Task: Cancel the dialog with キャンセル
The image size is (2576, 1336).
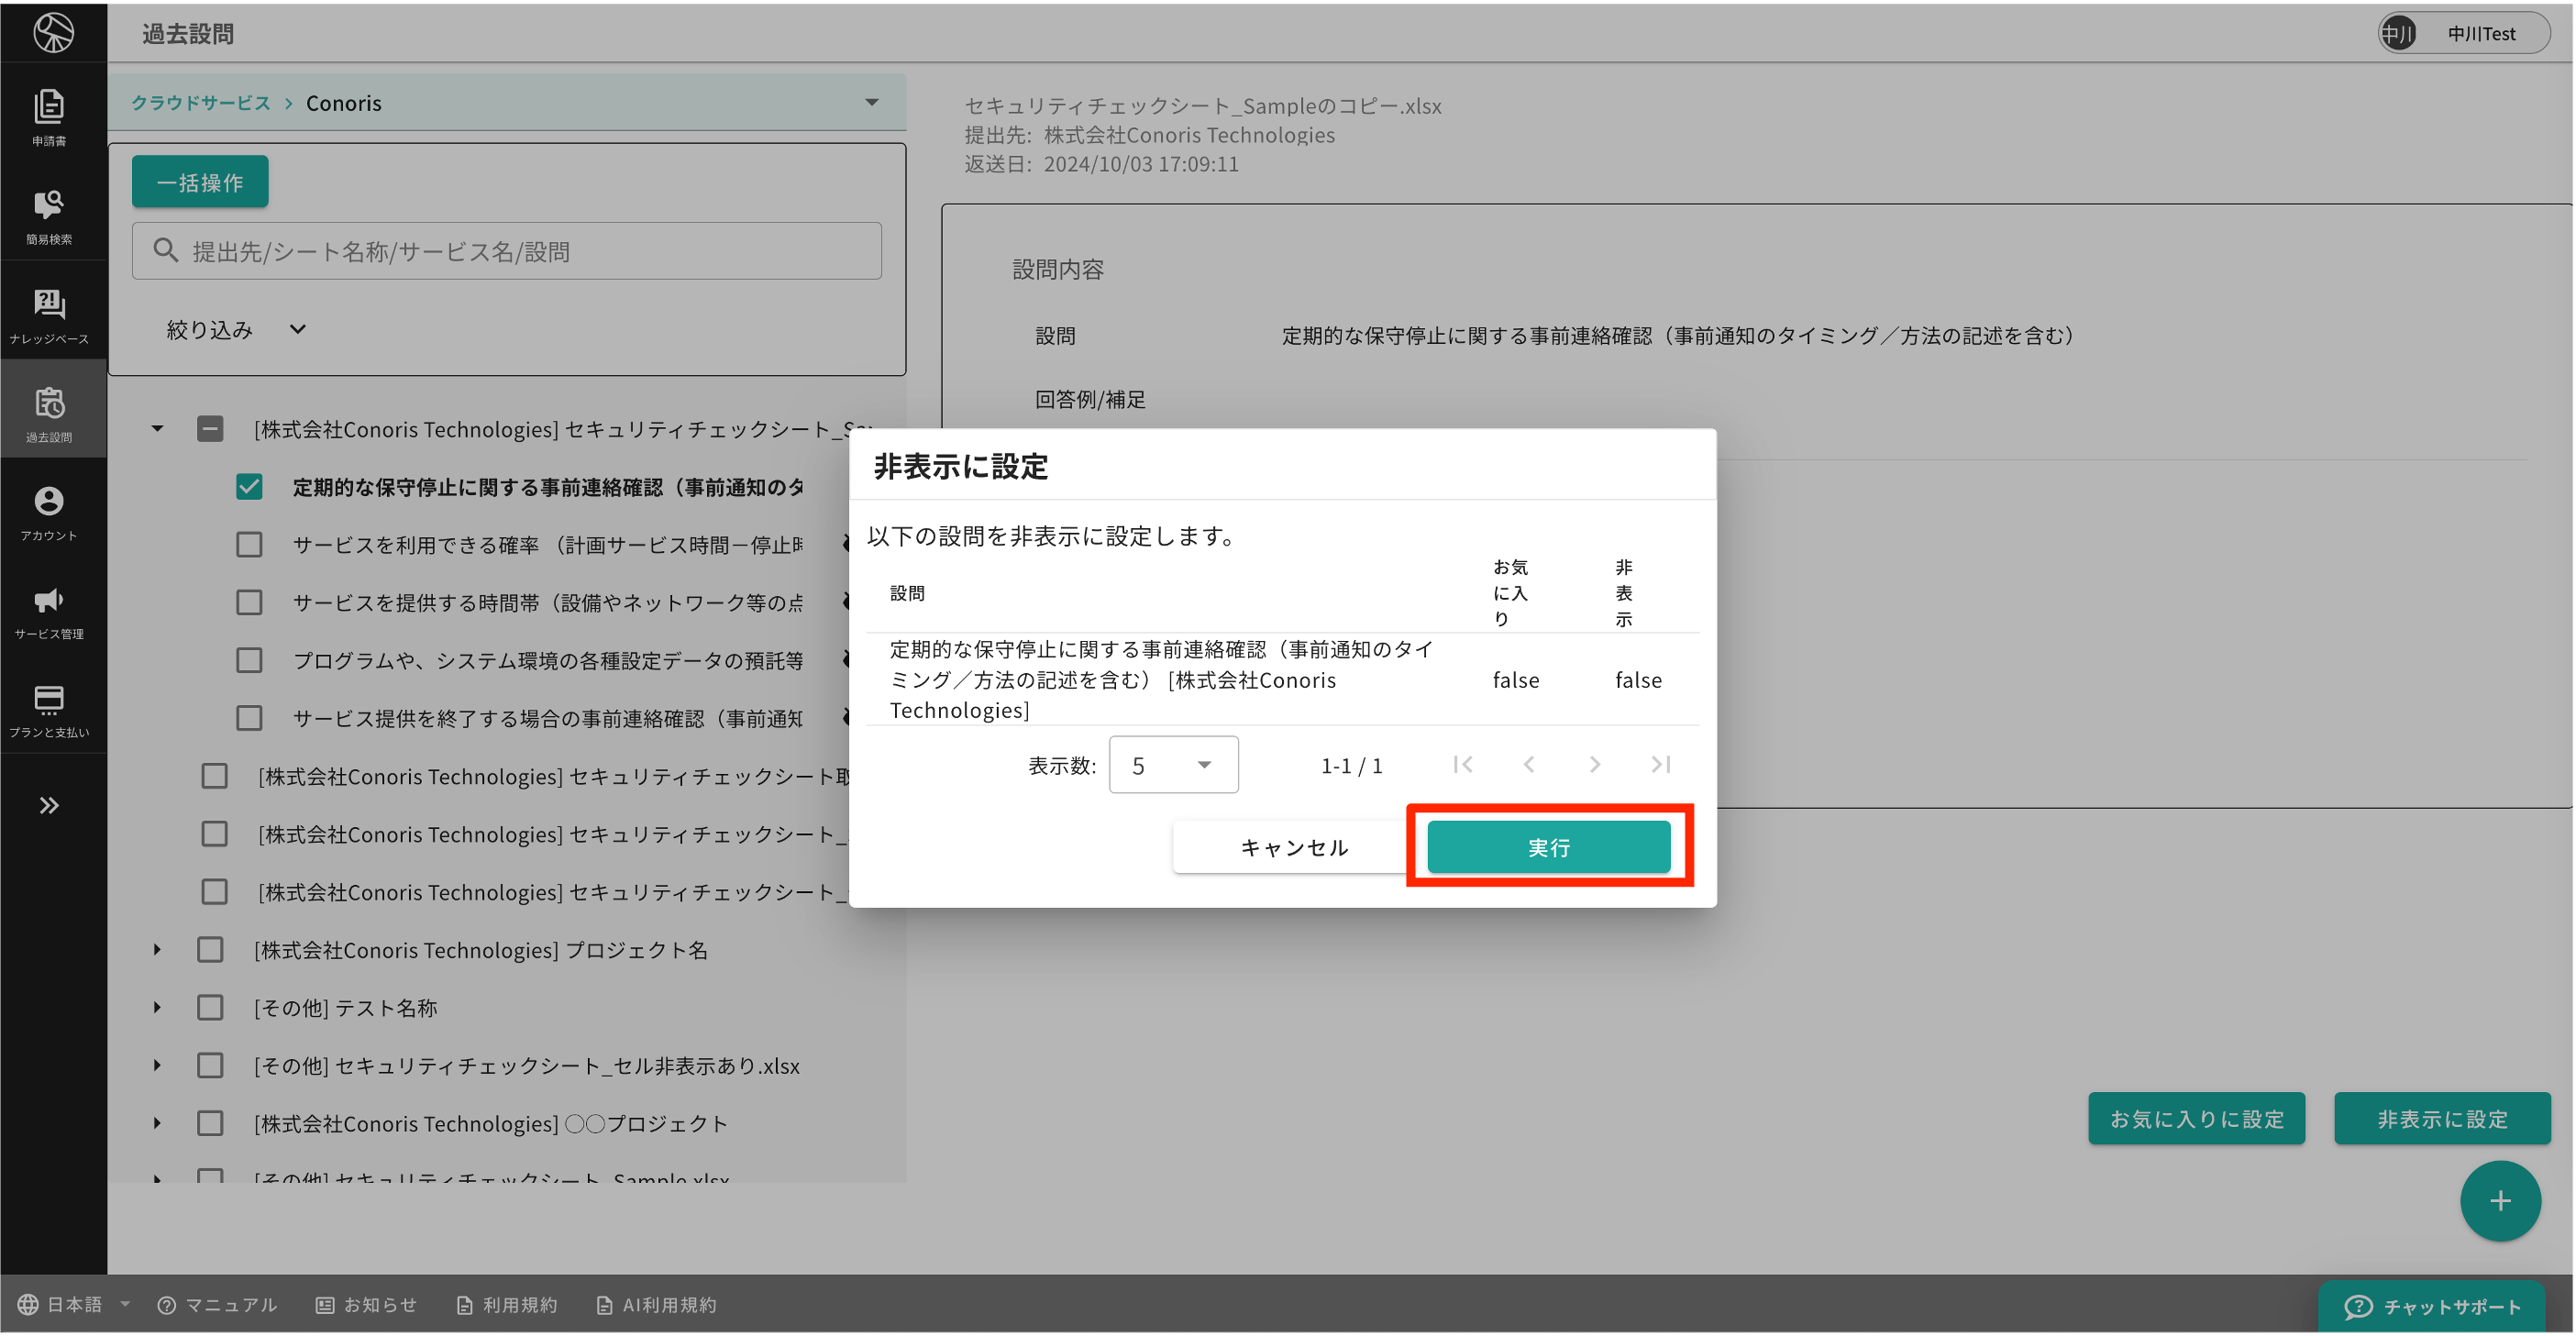Action: pyautogui.click(x=1293, y=846)
